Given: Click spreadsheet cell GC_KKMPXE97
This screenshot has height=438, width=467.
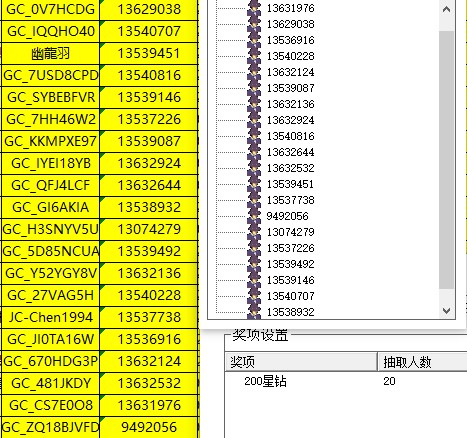Looking at the screenshot, I should (50, 141).
